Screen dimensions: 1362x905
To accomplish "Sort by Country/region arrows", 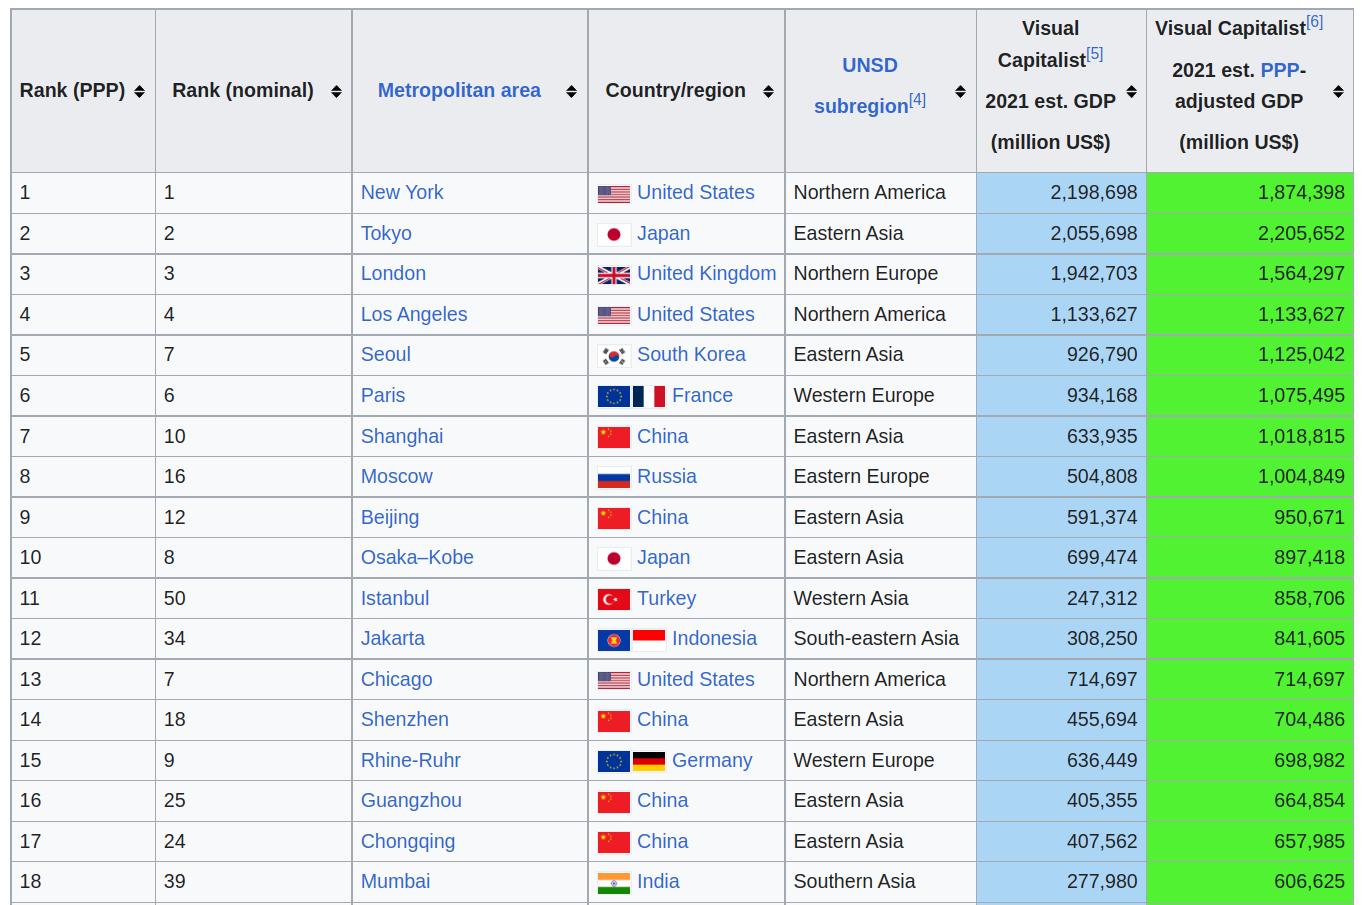I will pos(768,91).
